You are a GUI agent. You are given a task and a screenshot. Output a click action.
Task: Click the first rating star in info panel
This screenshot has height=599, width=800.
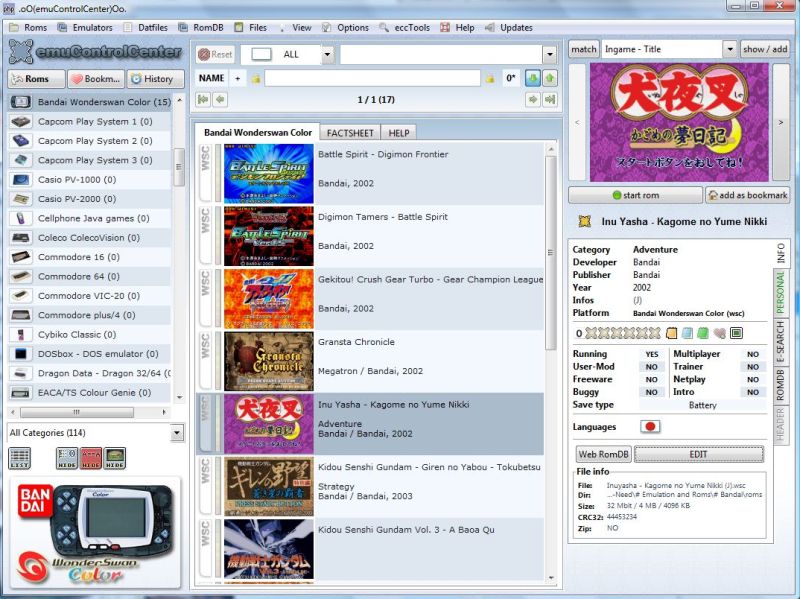click(591, 334)
